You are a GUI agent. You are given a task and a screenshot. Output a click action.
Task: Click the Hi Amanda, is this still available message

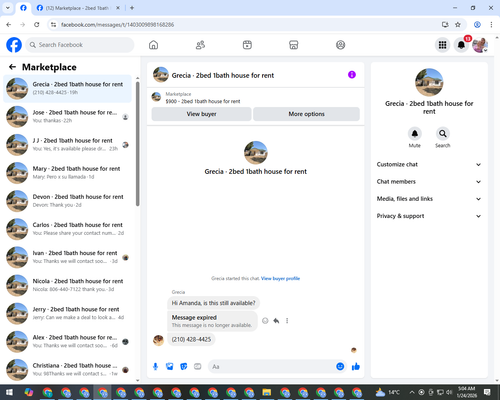point(213,303)
